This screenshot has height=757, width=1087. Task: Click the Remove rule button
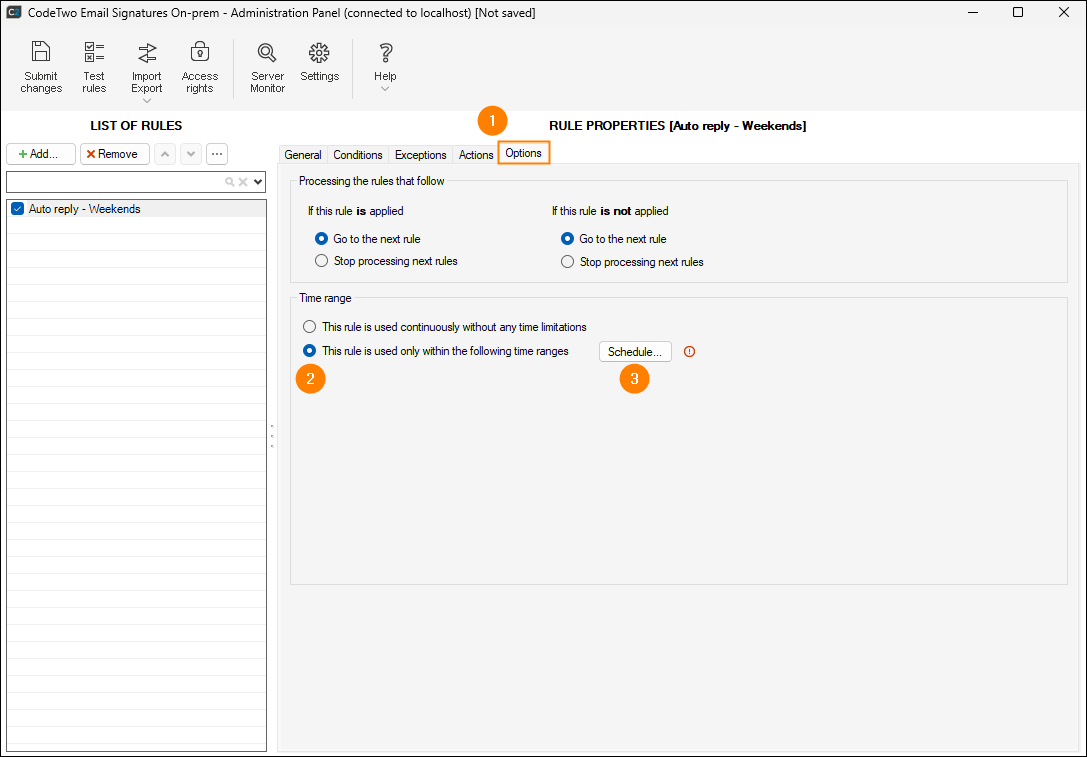coord(114,154)
